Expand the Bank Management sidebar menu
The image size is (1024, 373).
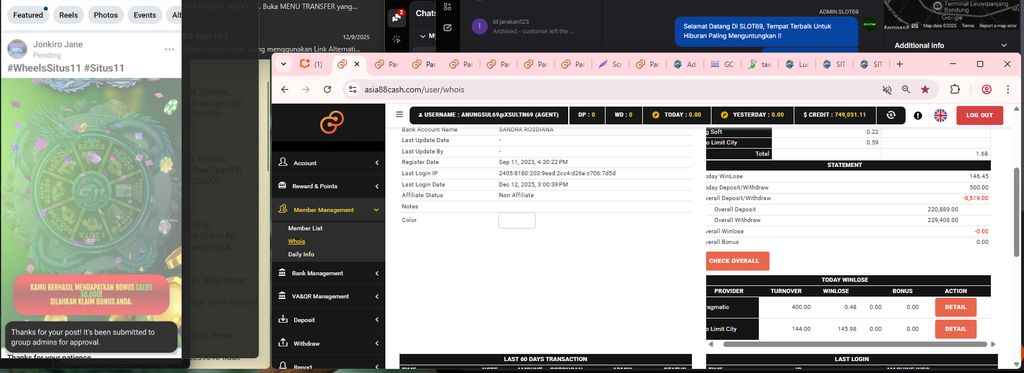(x=377, y=273)
